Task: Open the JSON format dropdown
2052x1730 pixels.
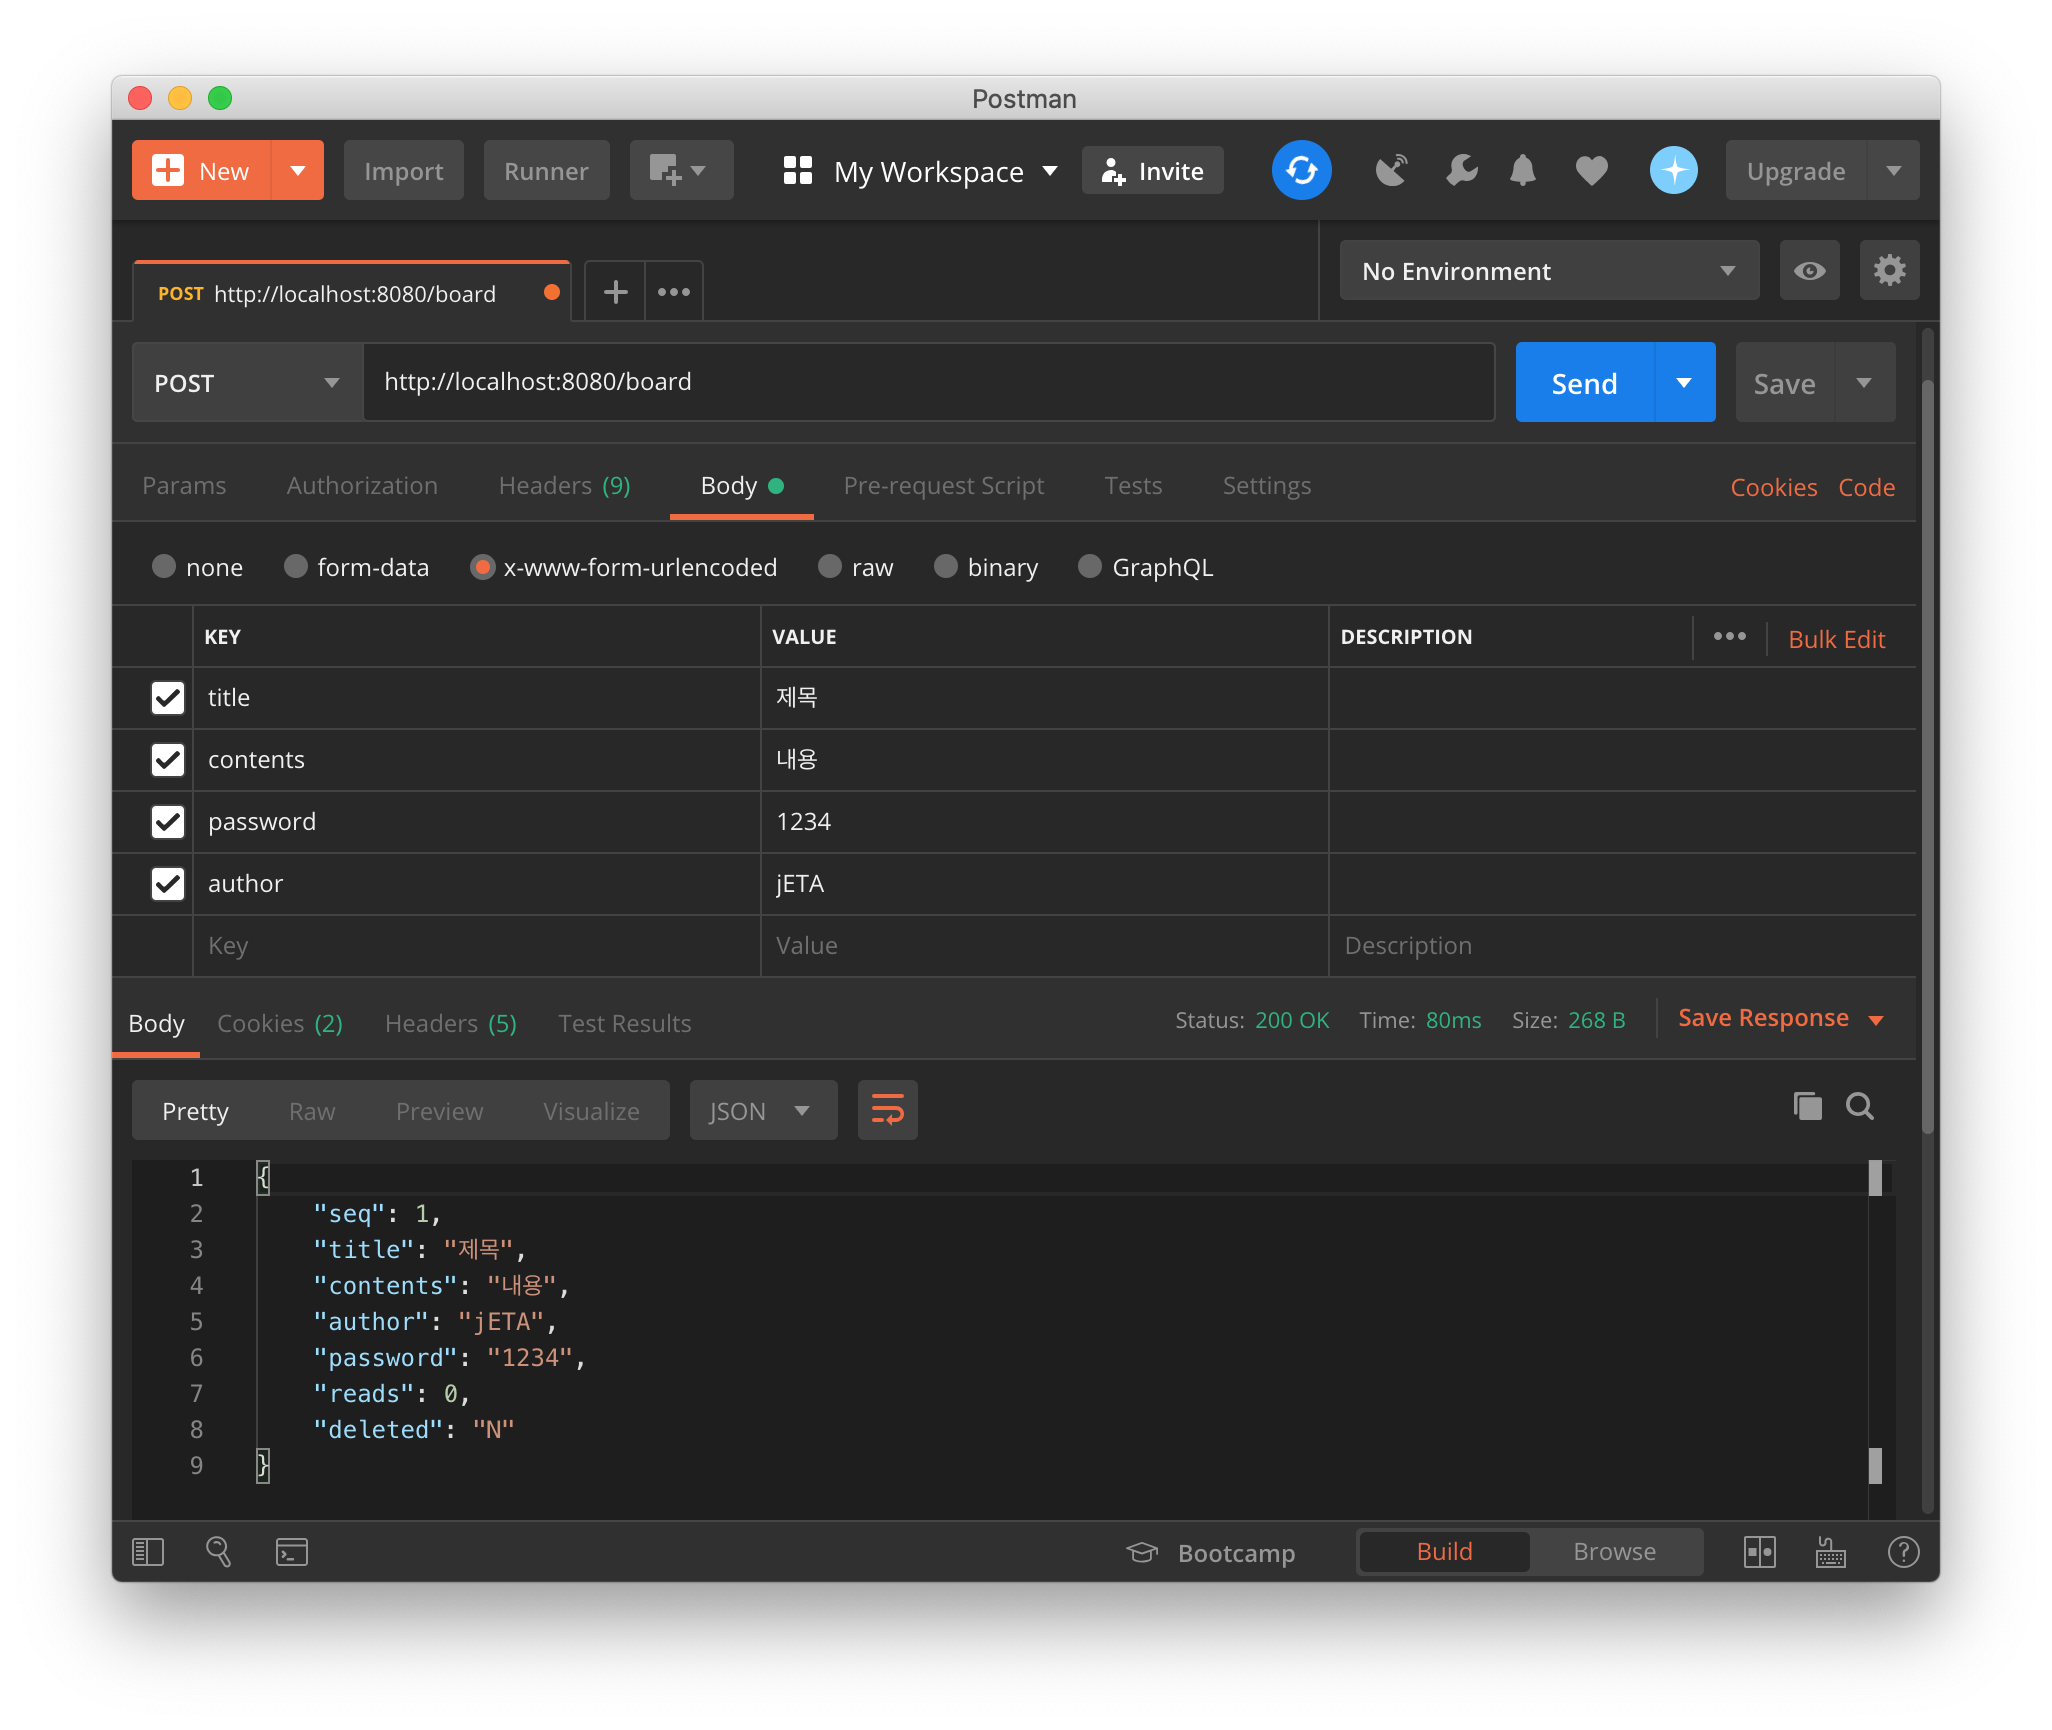Action: point(762,1111)
